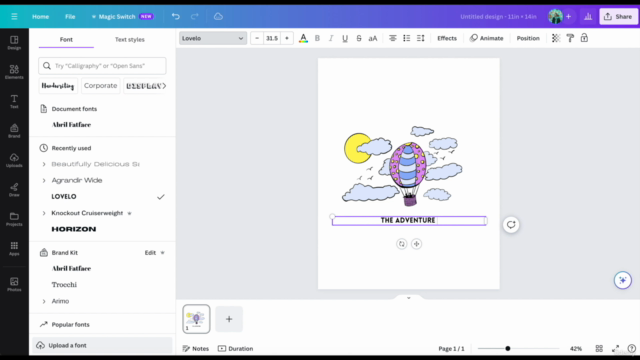Toggle uppercase aA text case

coord(373,38)
